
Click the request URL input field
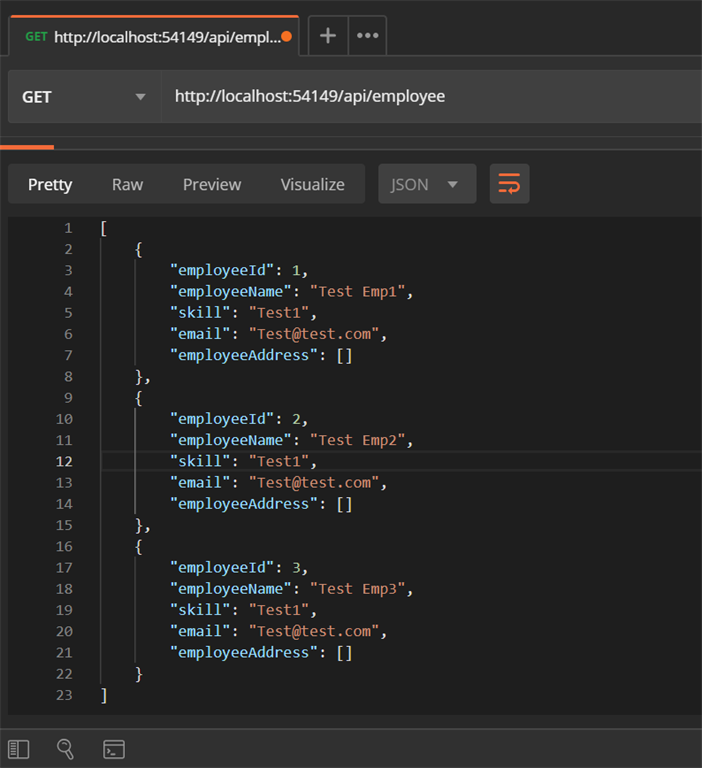point(420,97)
